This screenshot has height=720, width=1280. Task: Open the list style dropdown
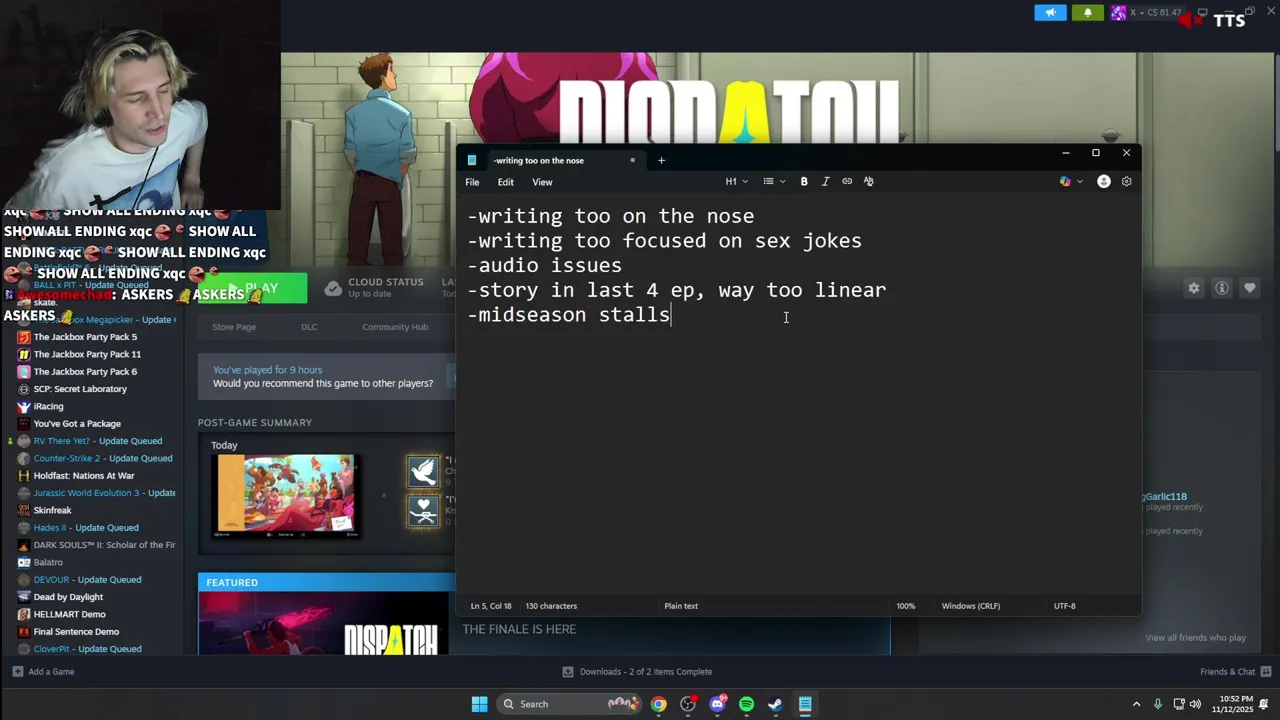pyautogui.click(x=774, y=181)
